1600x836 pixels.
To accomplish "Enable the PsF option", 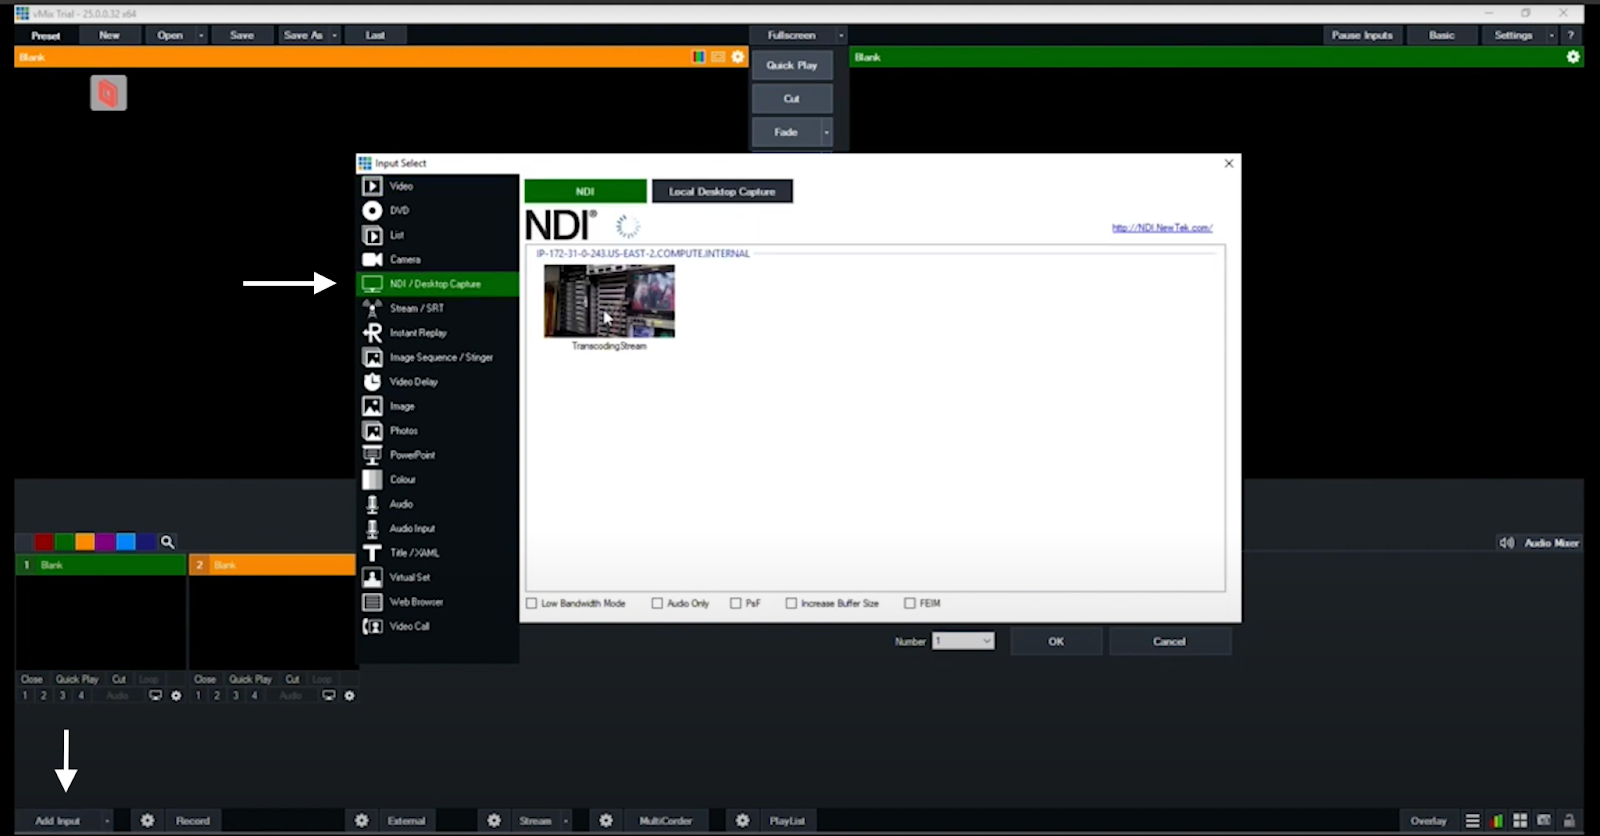I will tap(736, 604).
